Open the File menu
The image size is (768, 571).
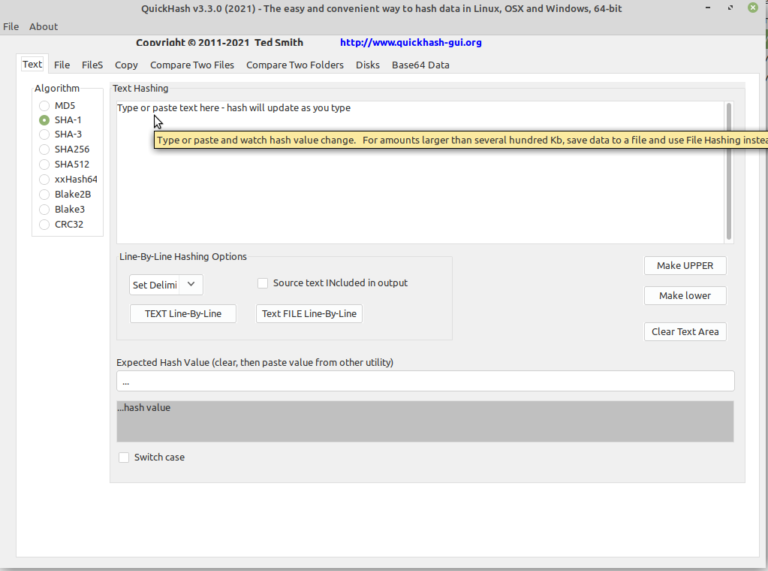click(11, 26)
